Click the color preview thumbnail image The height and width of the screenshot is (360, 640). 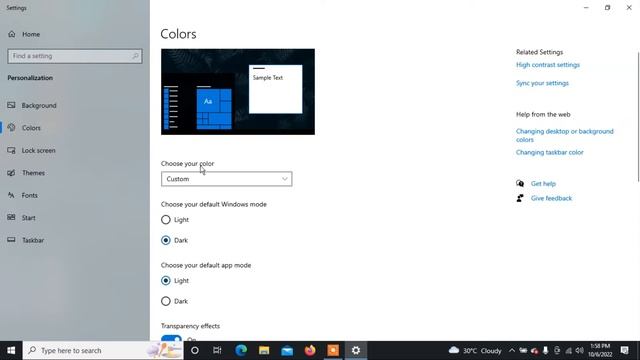pyautogui.click(x=238, y=92)
